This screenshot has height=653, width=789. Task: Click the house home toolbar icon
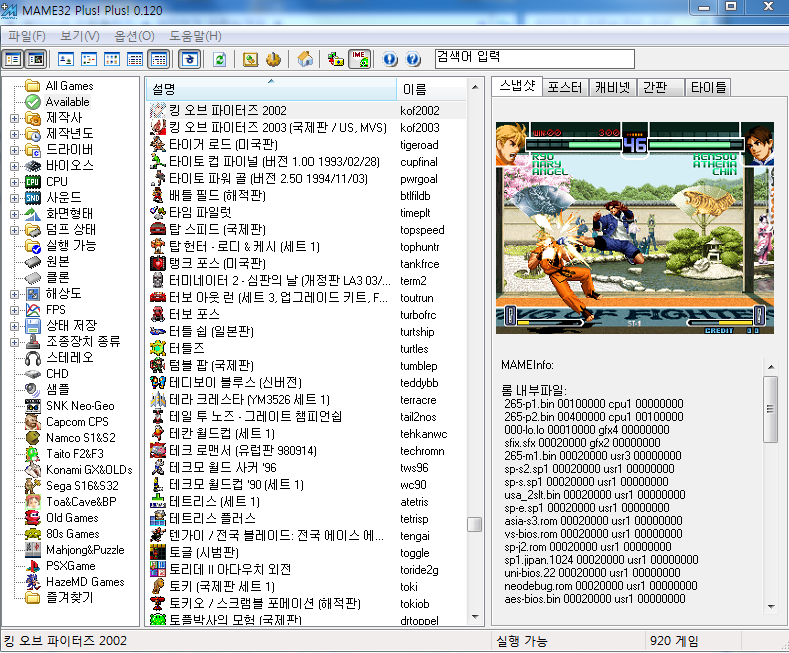[x=305, y=59]
